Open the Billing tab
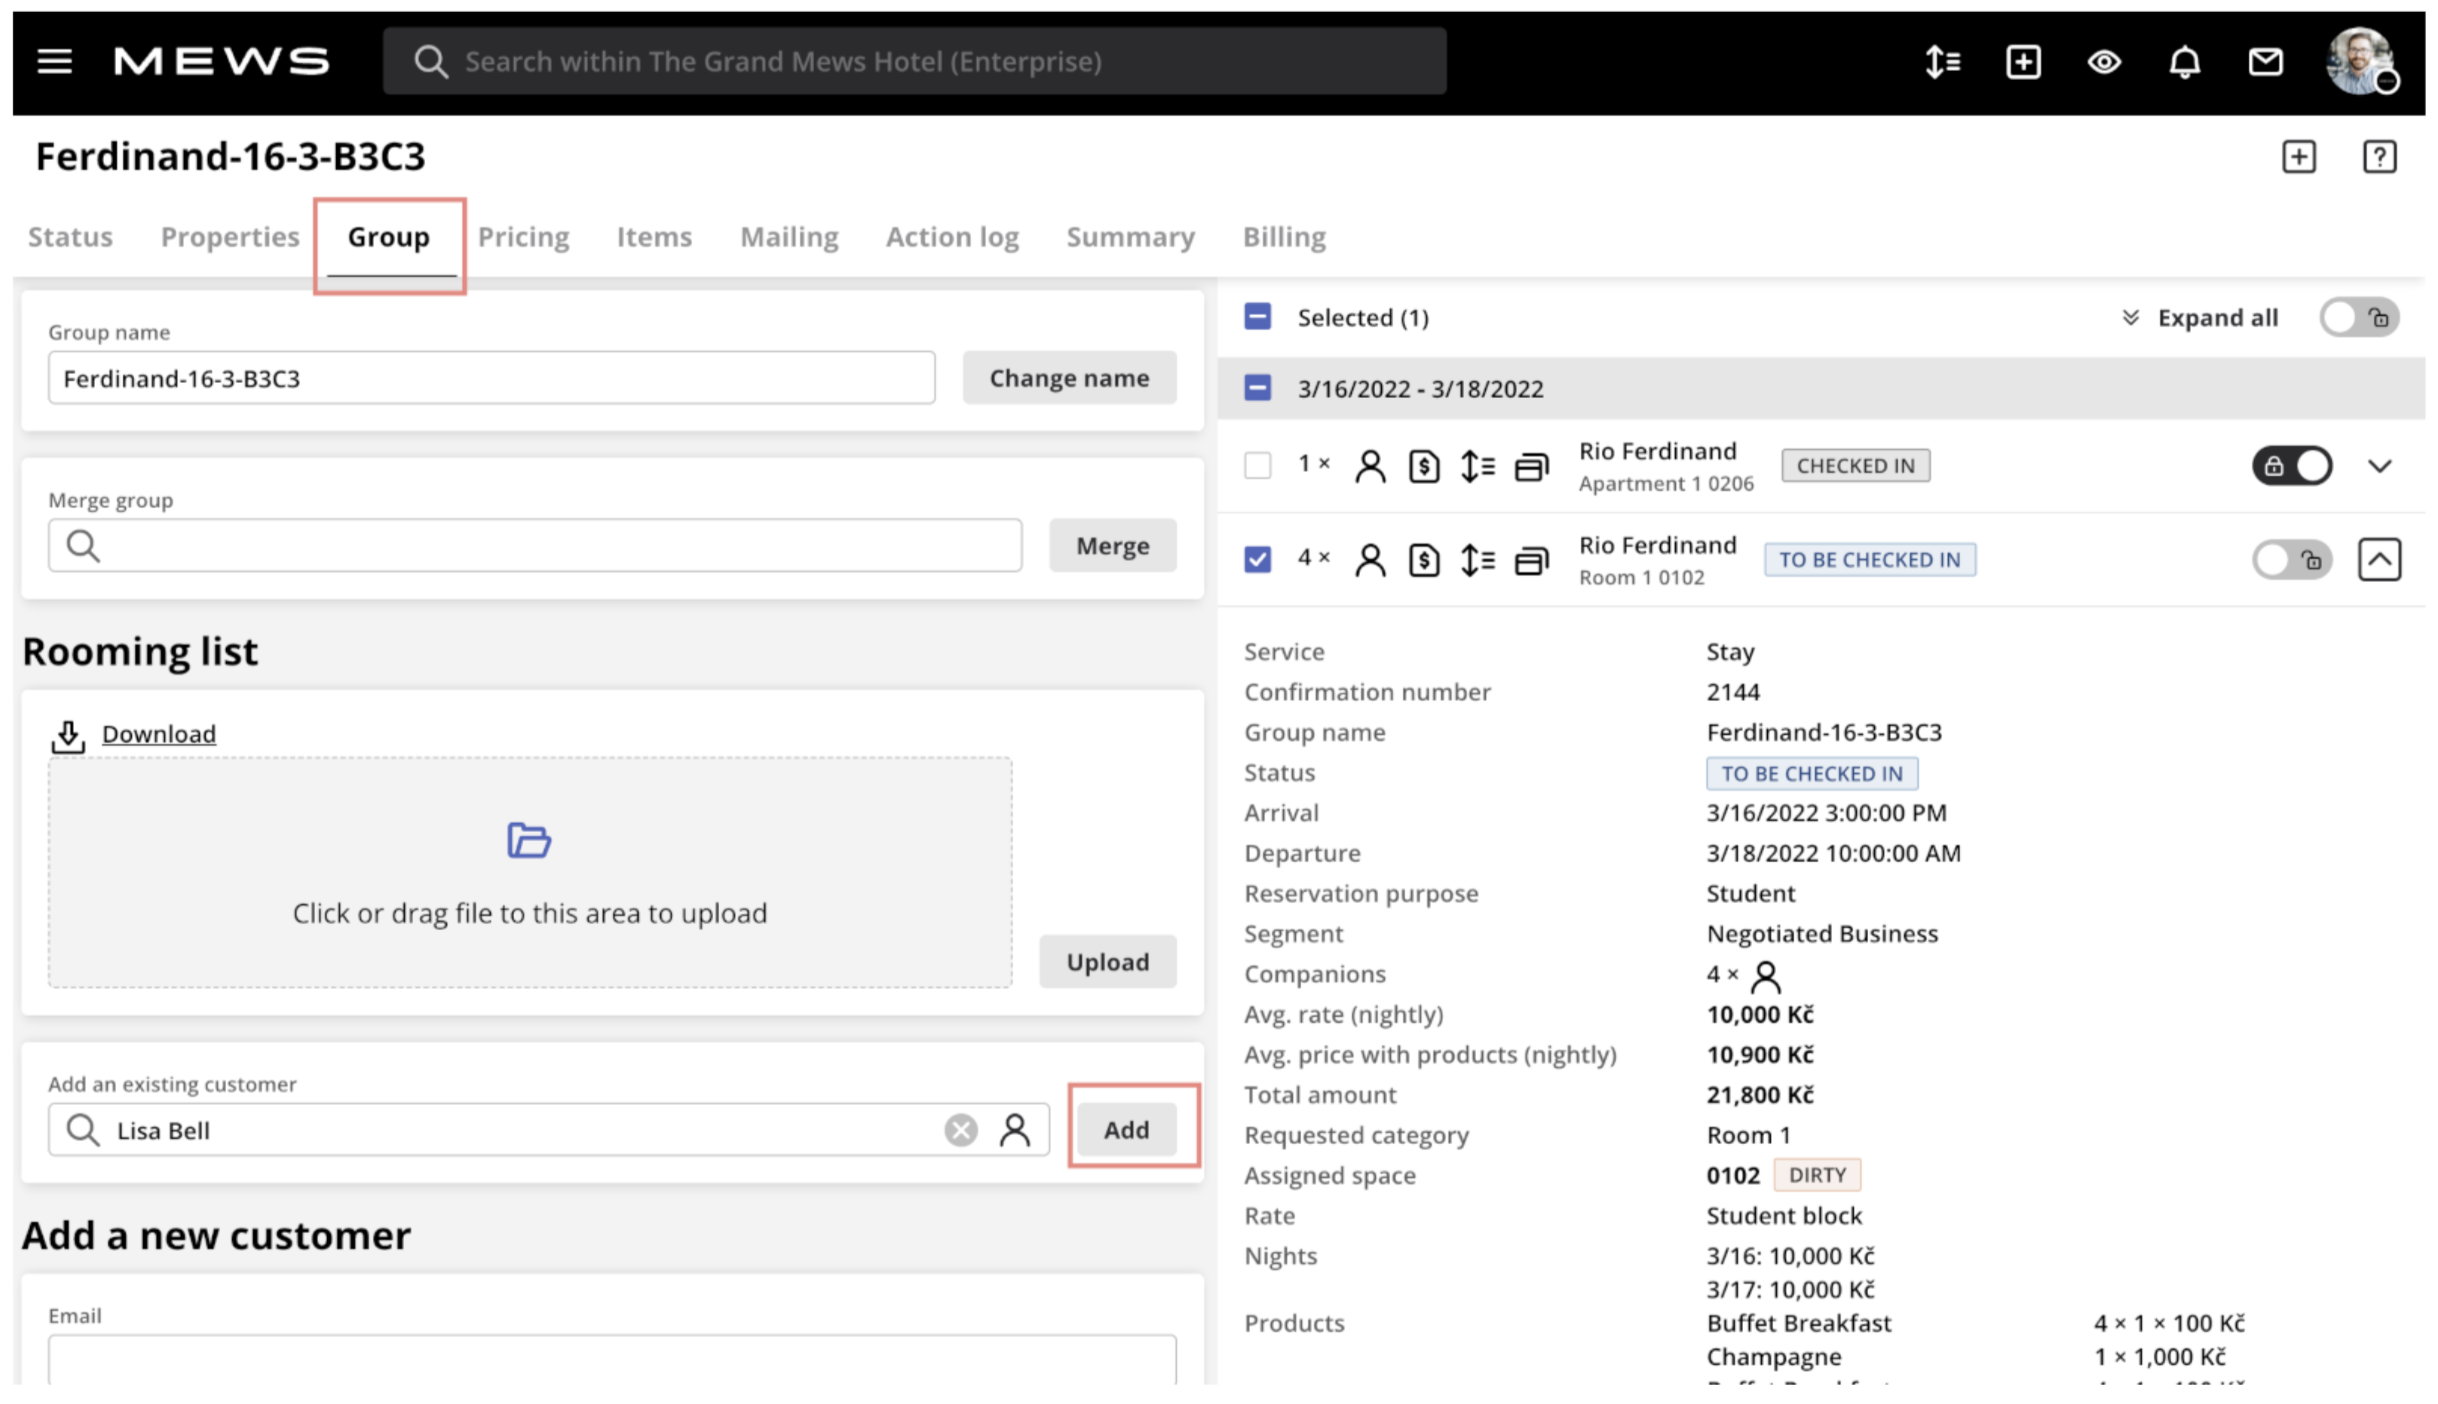The width and height of the screenshot is (2438, 1404). [1284, 237]
